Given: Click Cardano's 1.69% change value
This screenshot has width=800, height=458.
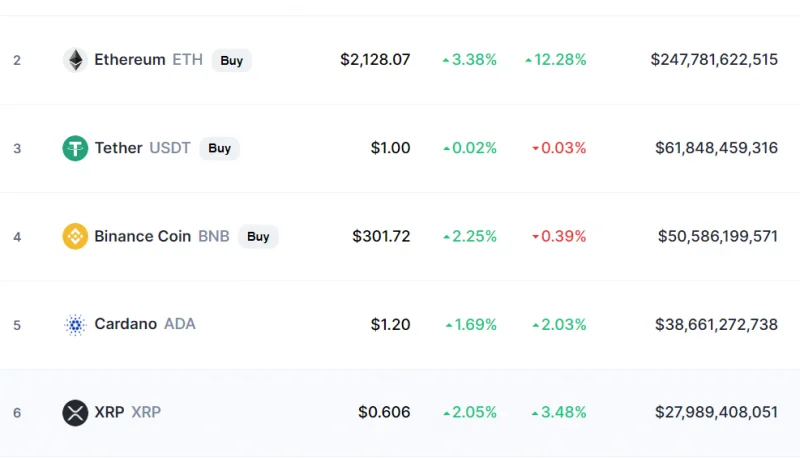Looking at the screenshot, I should point(471,324).
